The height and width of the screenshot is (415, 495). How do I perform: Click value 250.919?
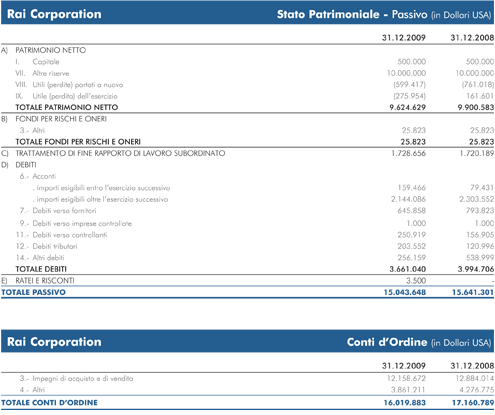412,235
